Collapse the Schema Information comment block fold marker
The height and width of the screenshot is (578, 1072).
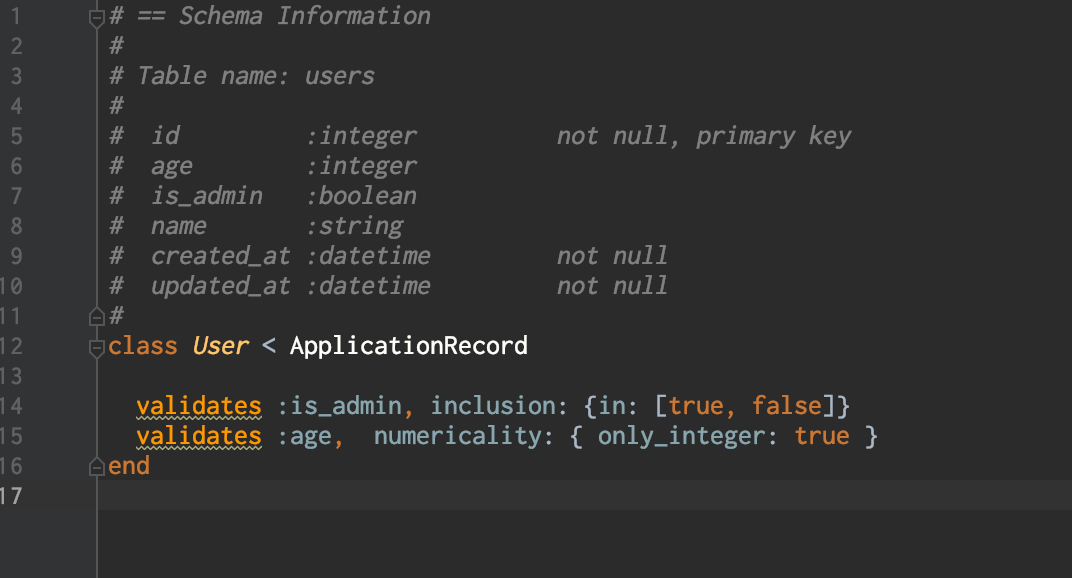96,18
